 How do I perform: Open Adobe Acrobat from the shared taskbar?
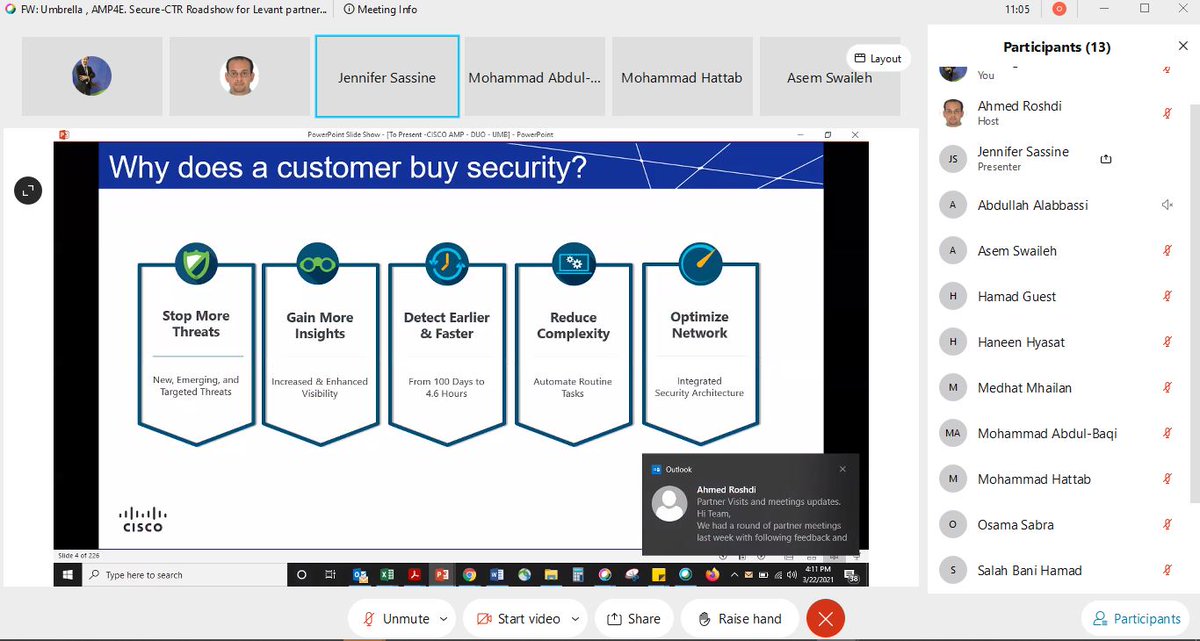click(414, 575)
